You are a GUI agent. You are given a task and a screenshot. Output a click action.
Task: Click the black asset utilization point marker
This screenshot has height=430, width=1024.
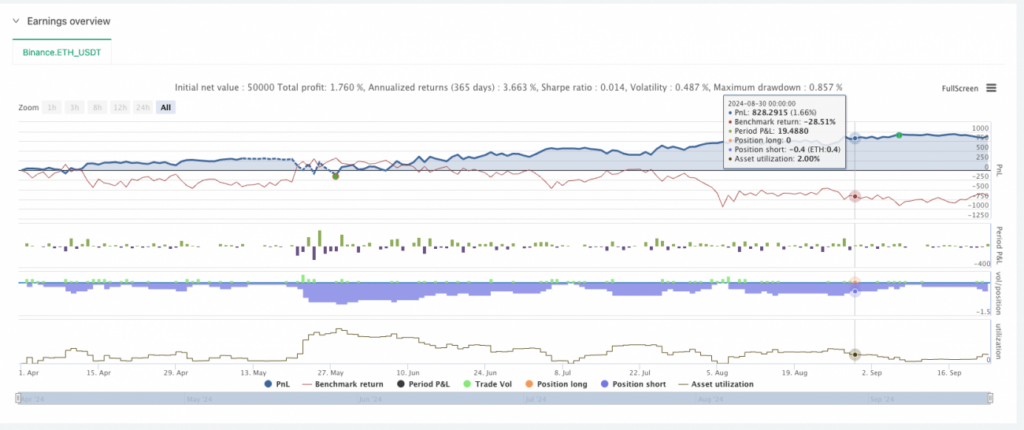[x=855, y=354]
